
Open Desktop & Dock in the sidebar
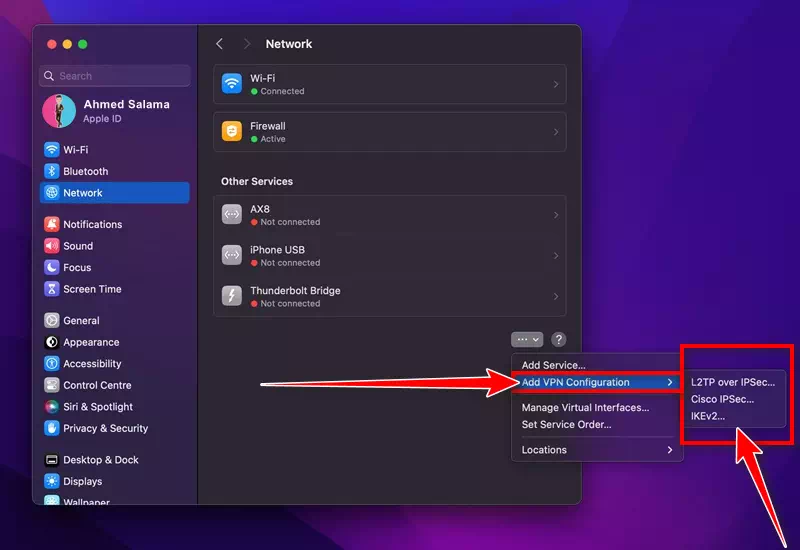(114, 460)
